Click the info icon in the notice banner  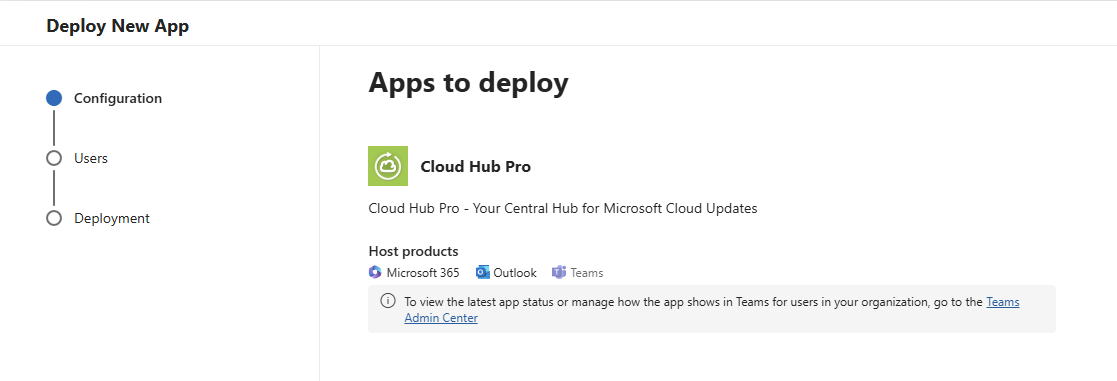point(388,301)
